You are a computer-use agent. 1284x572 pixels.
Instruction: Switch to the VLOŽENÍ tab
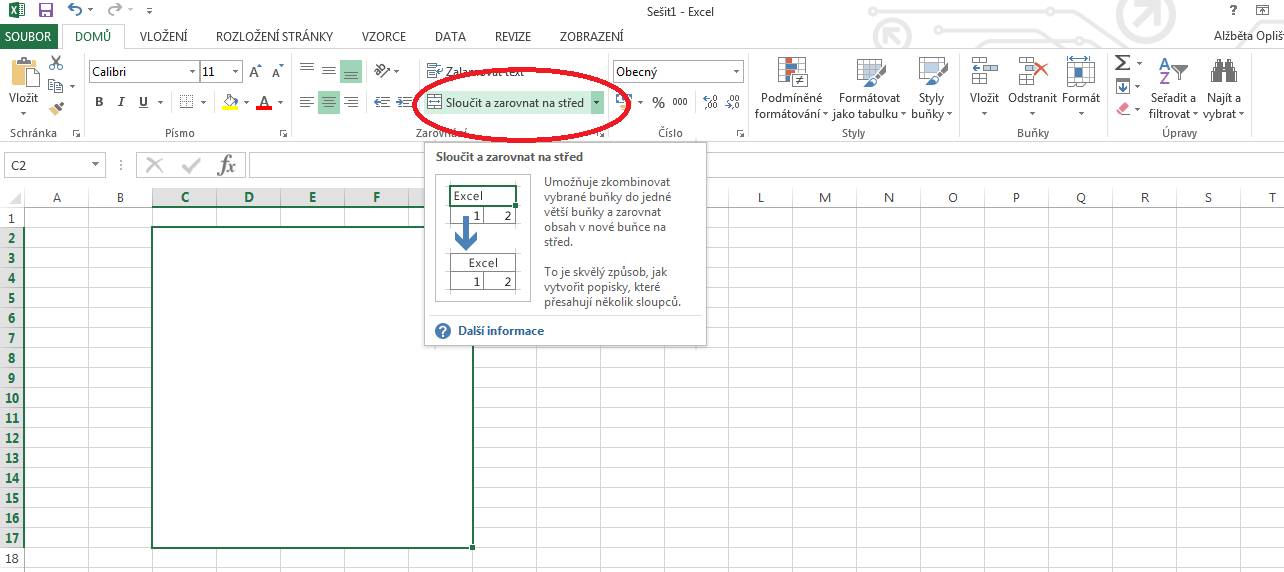164,36
